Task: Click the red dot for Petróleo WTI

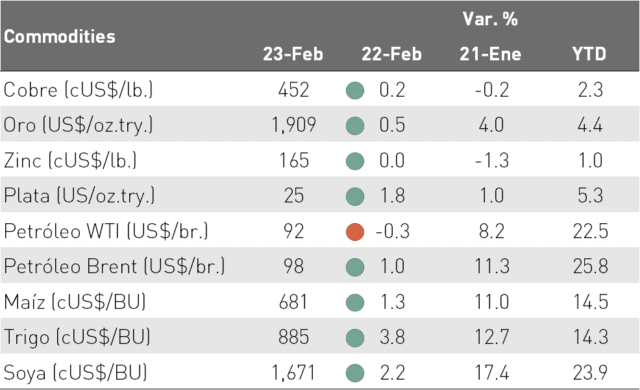Action: coord(355,232)
